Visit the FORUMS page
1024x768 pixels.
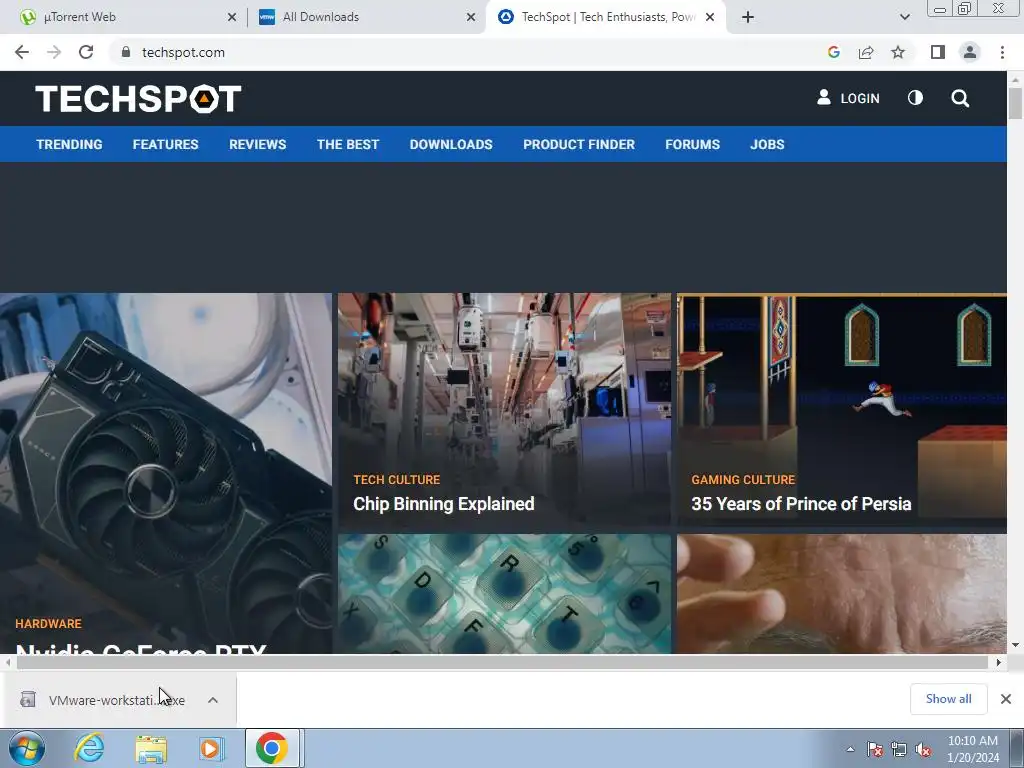click(x=692, y=144)
